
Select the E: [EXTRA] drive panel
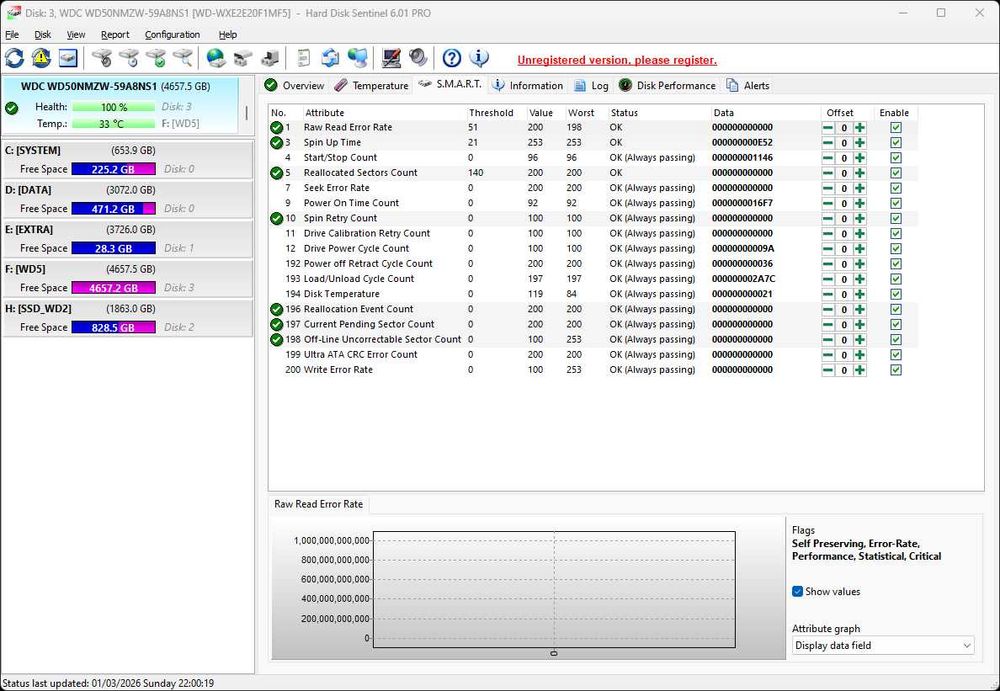coord(127,239)
